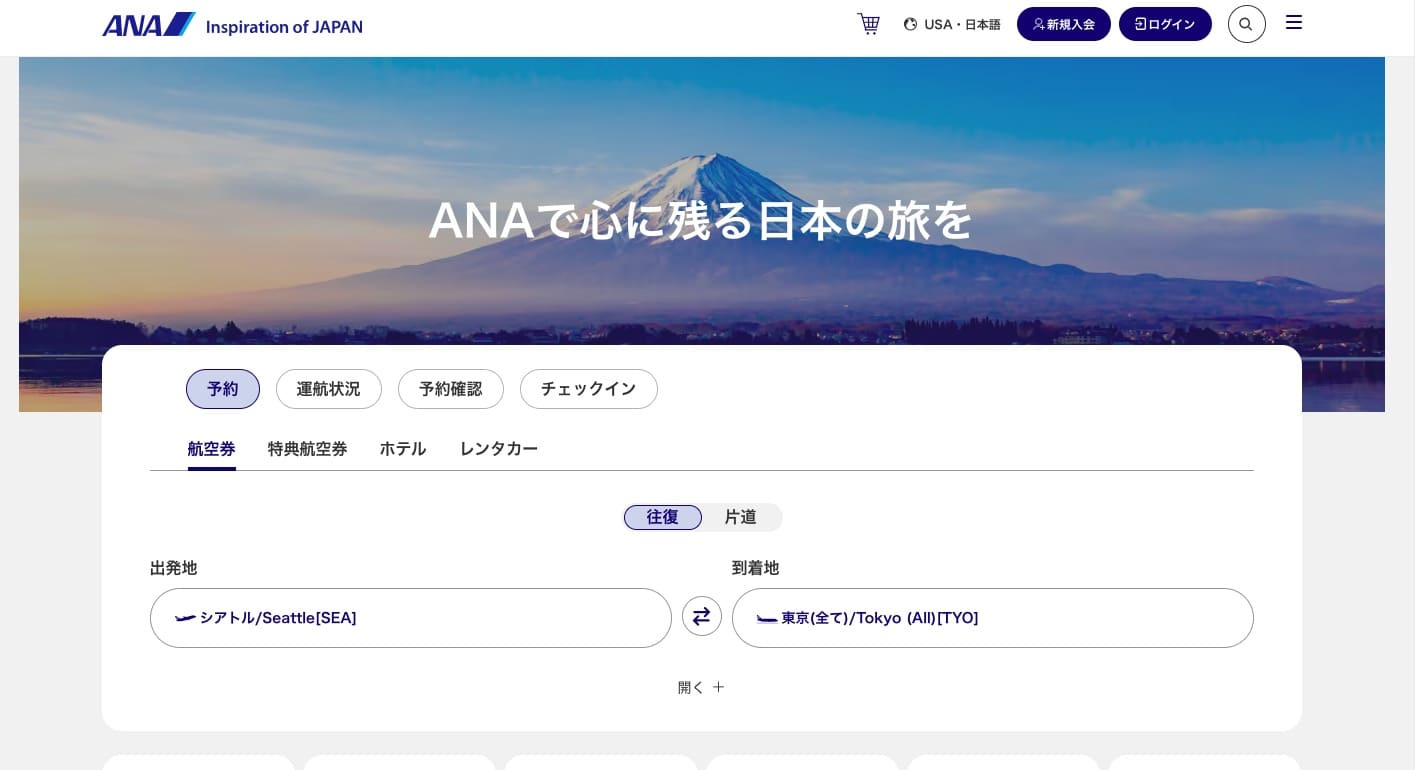Select the 運航状況 pill button
This screenshot has height=770, width=1415.
click(329, 389)
